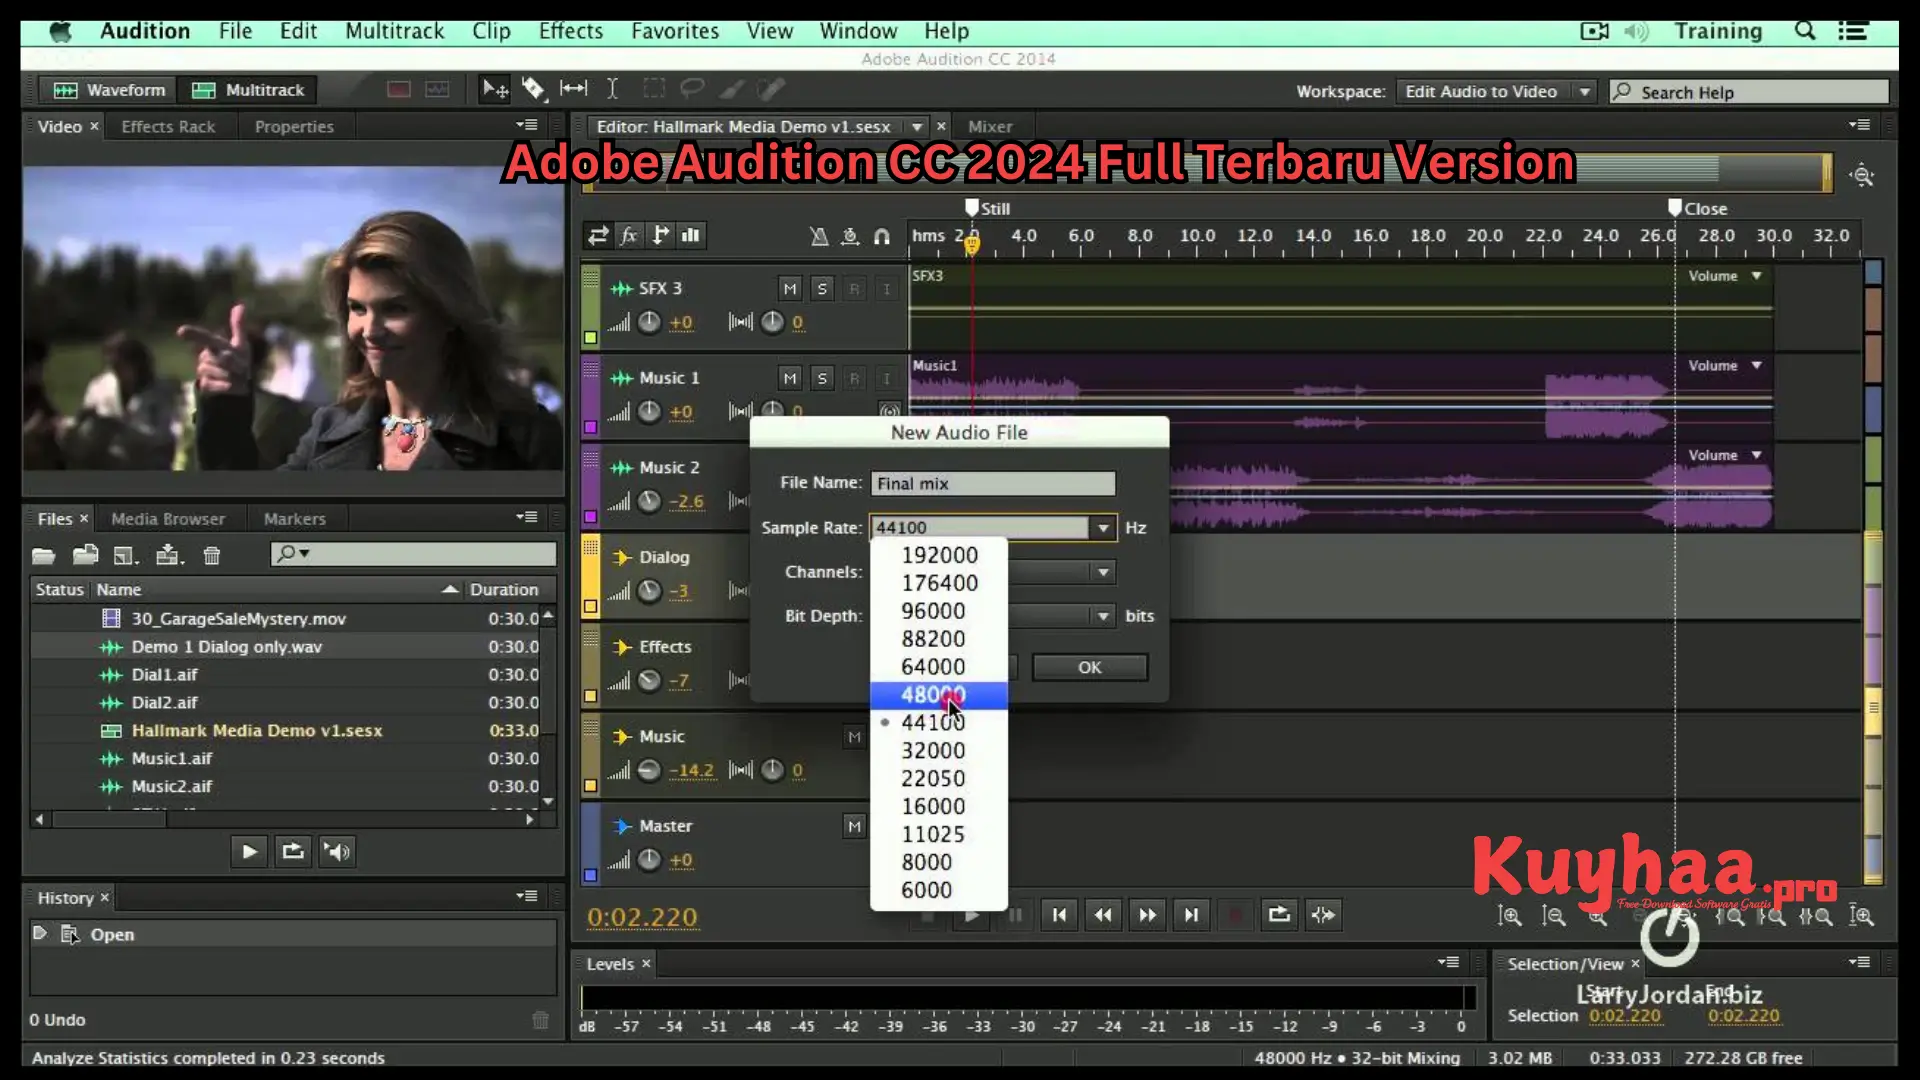1920x1080 pixels.
Task: Show the Inputs/Outputs track view
Action: [598, 236]
